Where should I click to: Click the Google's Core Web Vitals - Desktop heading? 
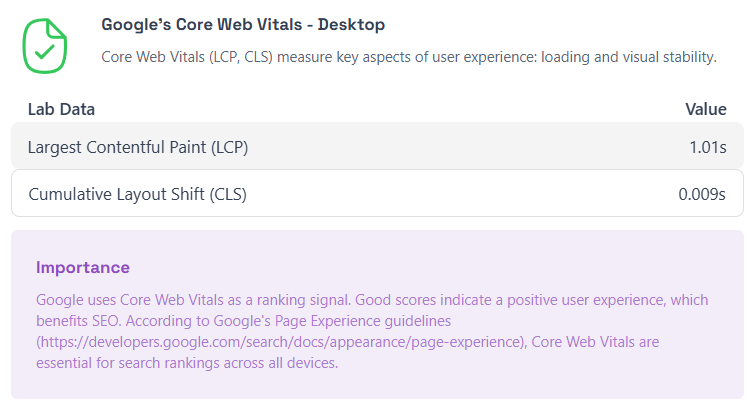(243, 24)
